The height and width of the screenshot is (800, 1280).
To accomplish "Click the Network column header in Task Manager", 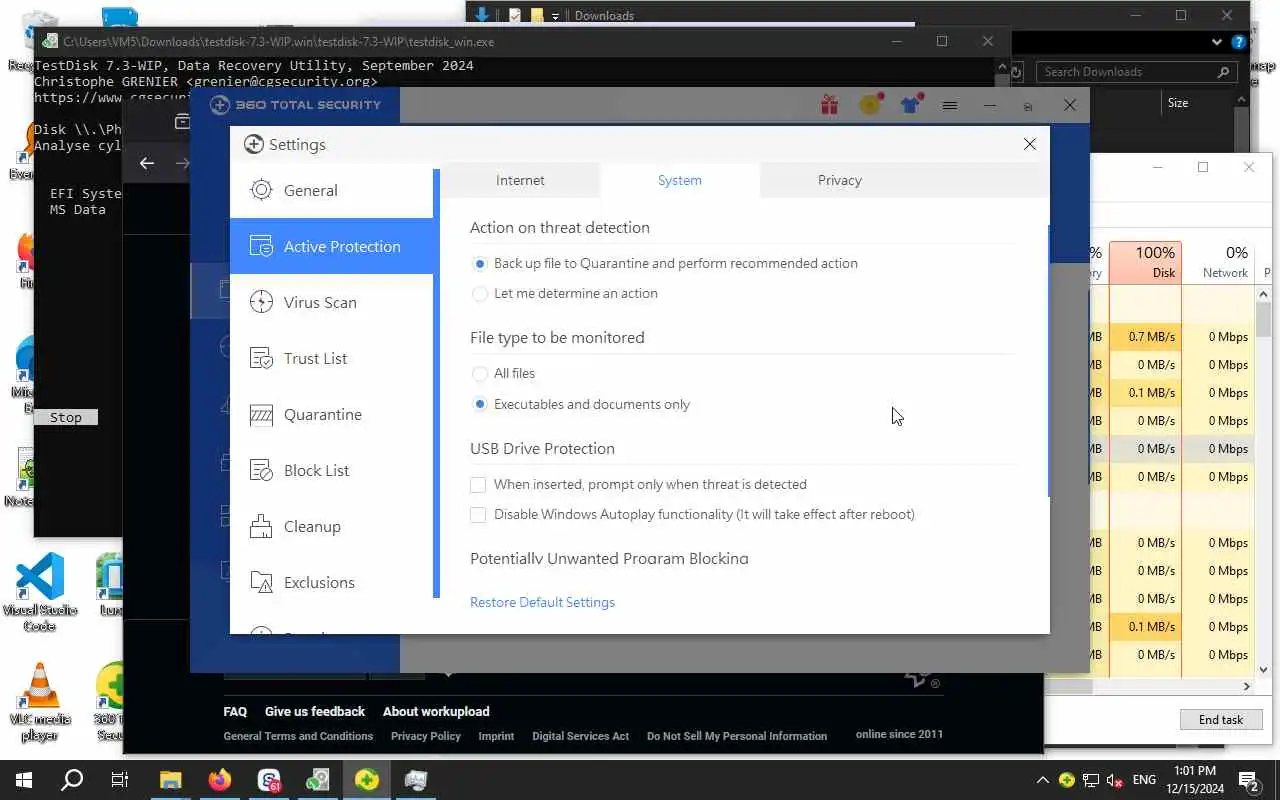I will 1218,262.
